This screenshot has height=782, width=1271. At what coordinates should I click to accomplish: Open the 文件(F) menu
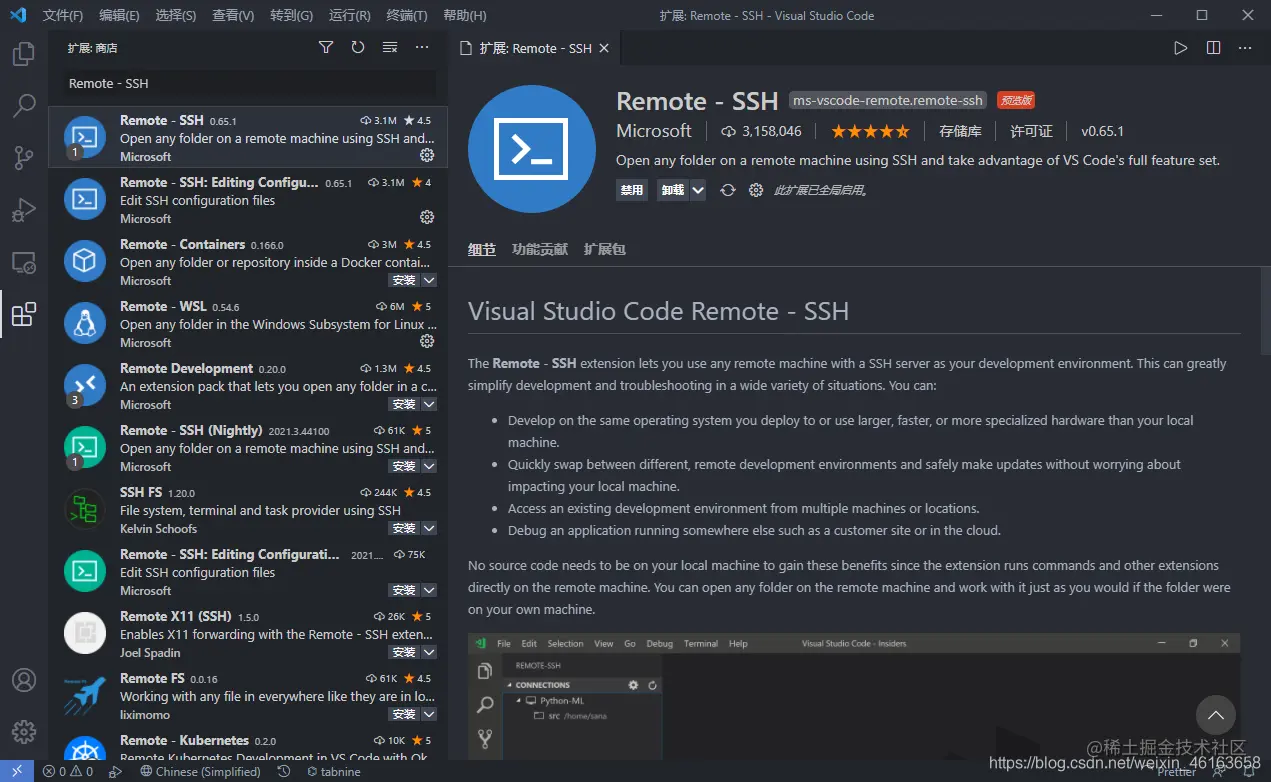click(63, 15)
